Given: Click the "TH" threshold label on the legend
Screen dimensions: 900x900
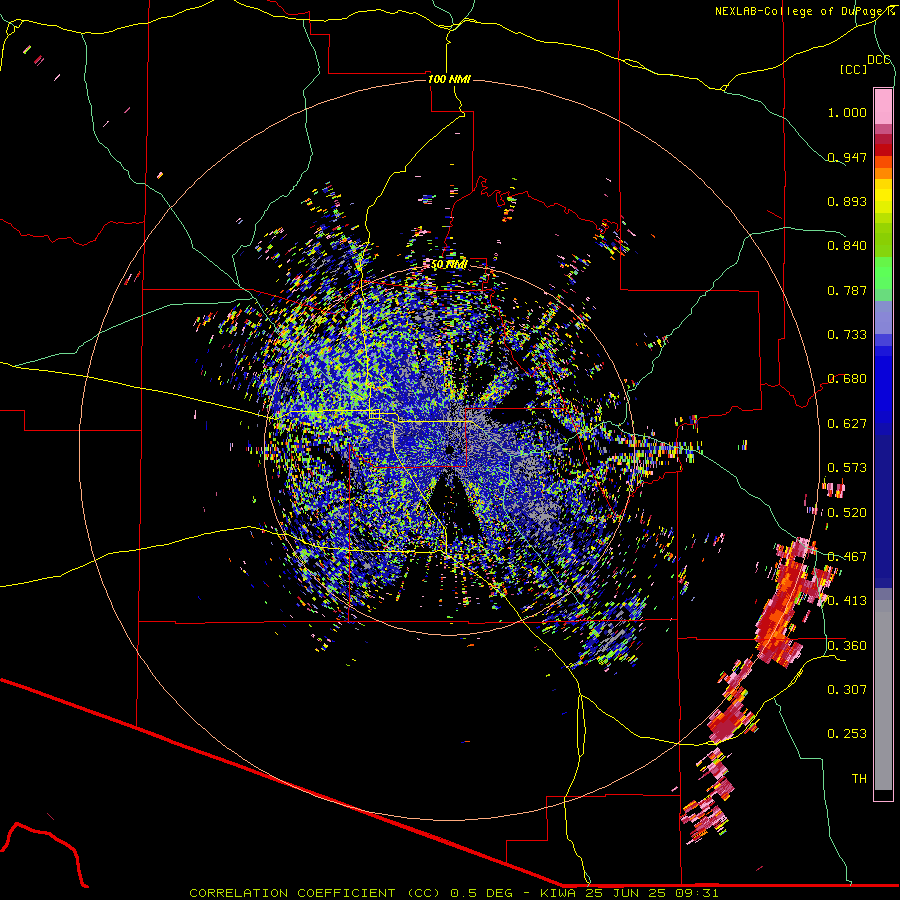Looking at the screenshot, I should tap(859, 779).
